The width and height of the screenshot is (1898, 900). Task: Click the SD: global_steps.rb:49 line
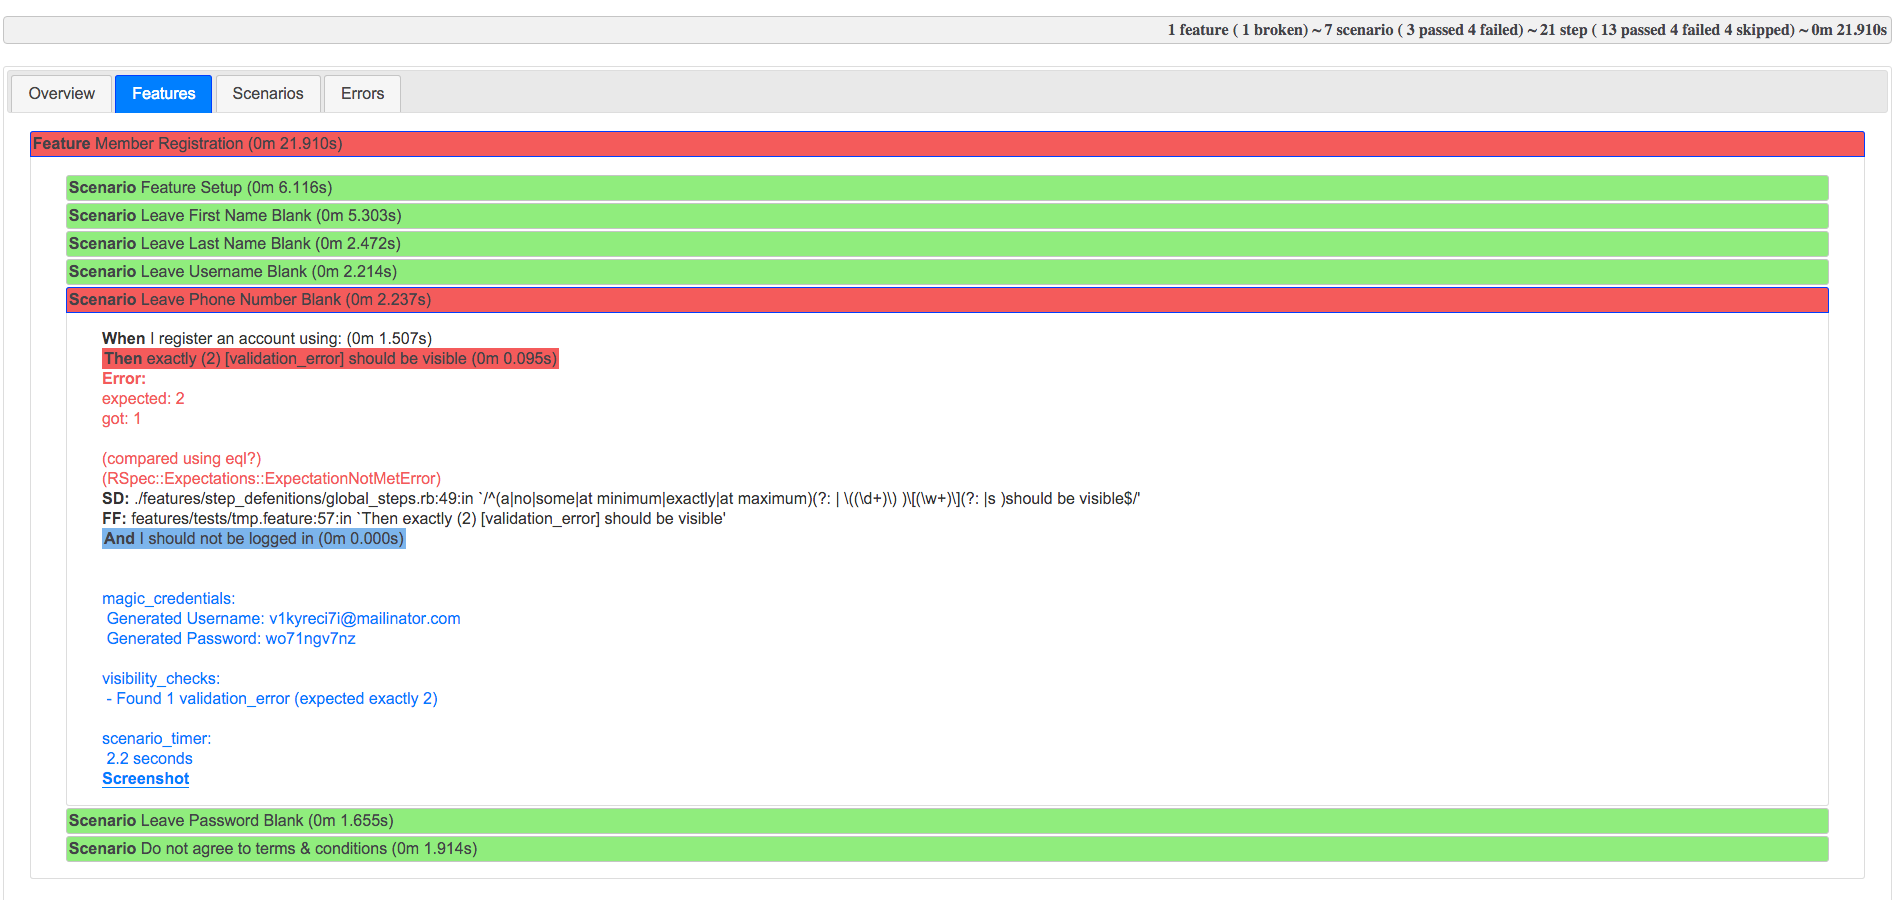coord(621,499)
